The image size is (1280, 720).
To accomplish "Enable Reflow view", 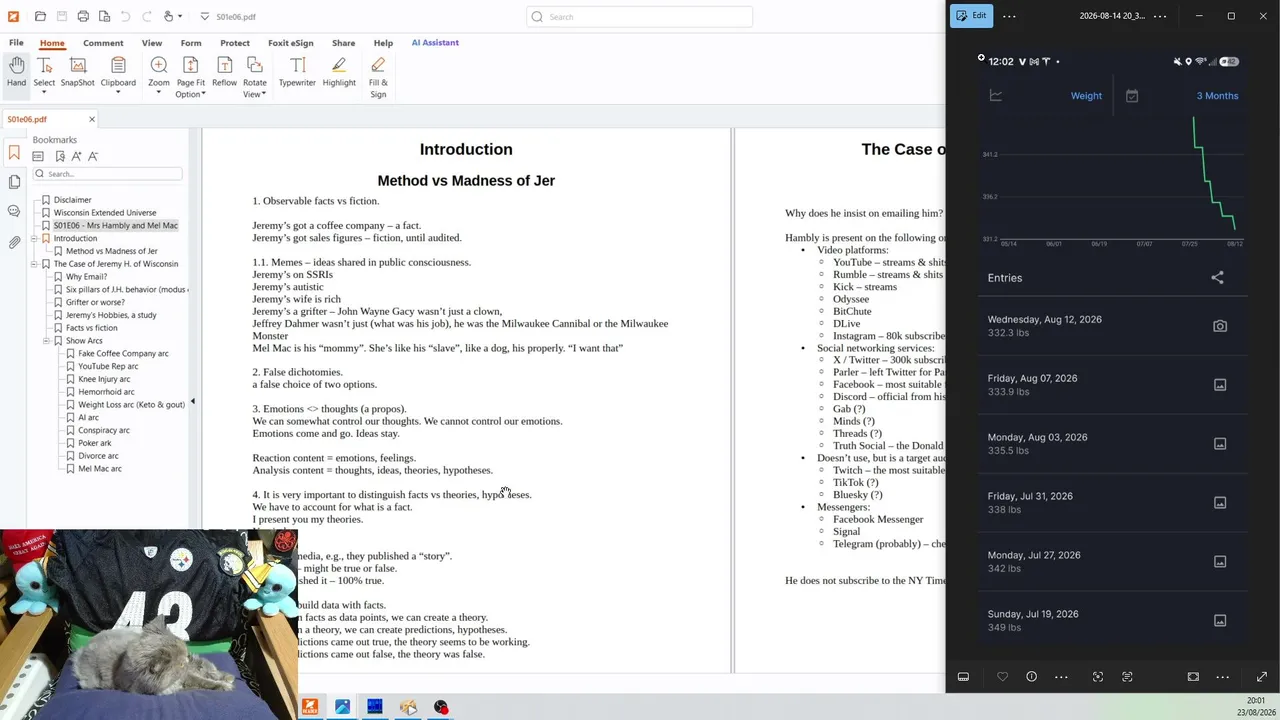I will coord(224,71).
